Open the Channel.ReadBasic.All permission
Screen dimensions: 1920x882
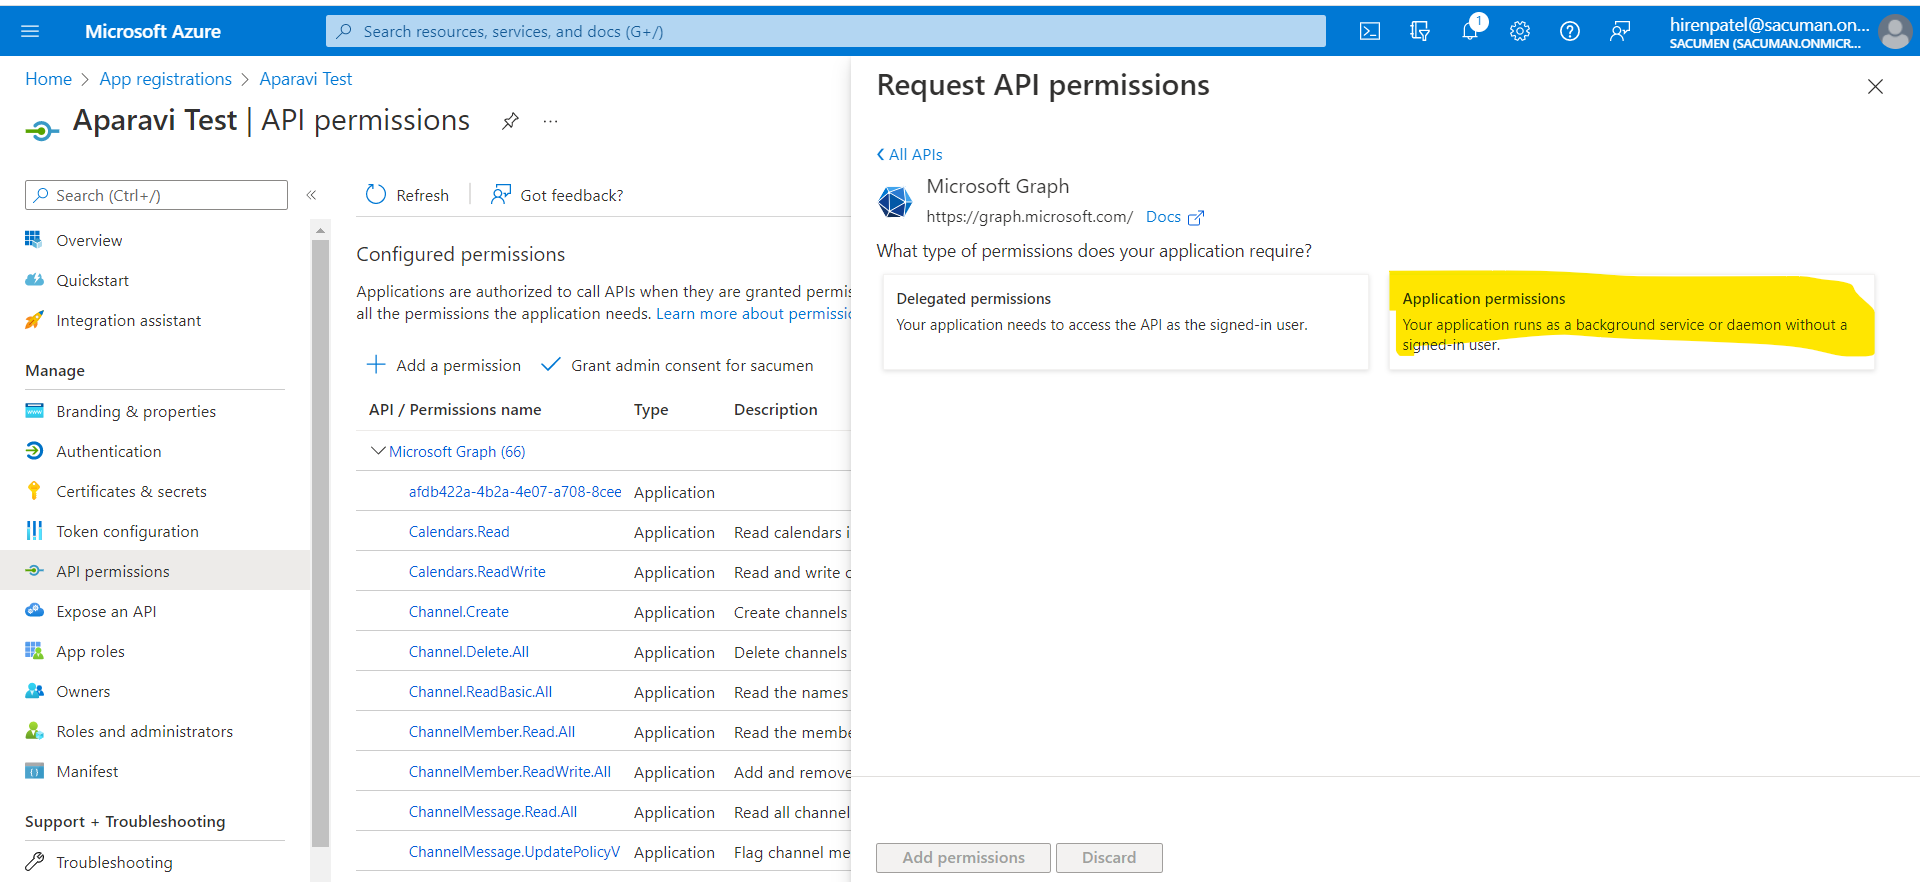480,692
